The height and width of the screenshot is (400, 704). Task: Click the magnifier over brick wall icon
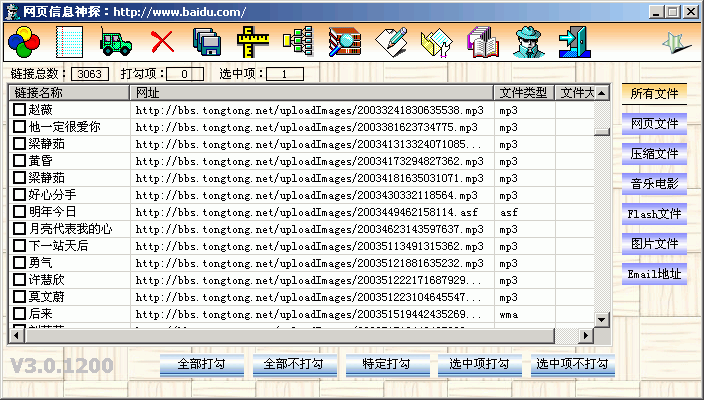pyautogui.click(x=344, y=42)
